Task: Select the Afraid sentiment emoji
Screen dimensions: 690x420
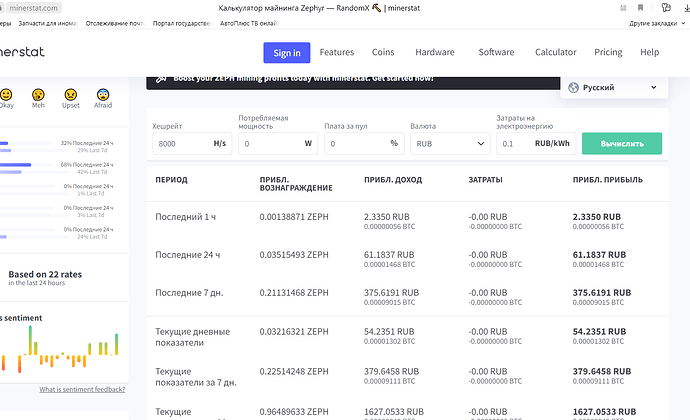Action: [x=103, y=95]
